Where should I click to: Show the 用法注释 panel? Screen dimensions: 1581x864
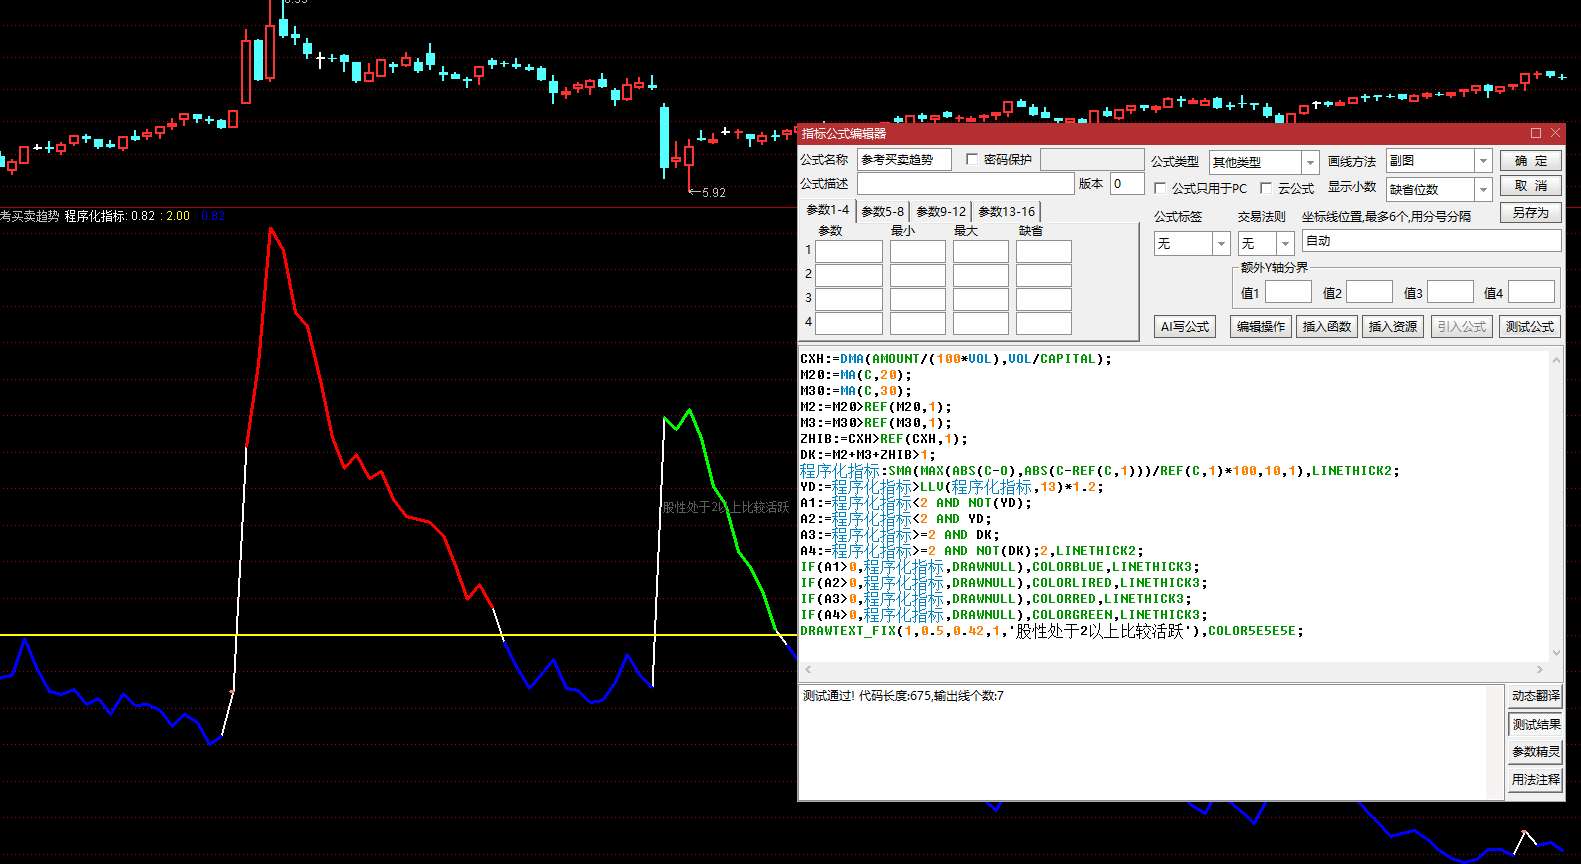(x=1535, y=780)
